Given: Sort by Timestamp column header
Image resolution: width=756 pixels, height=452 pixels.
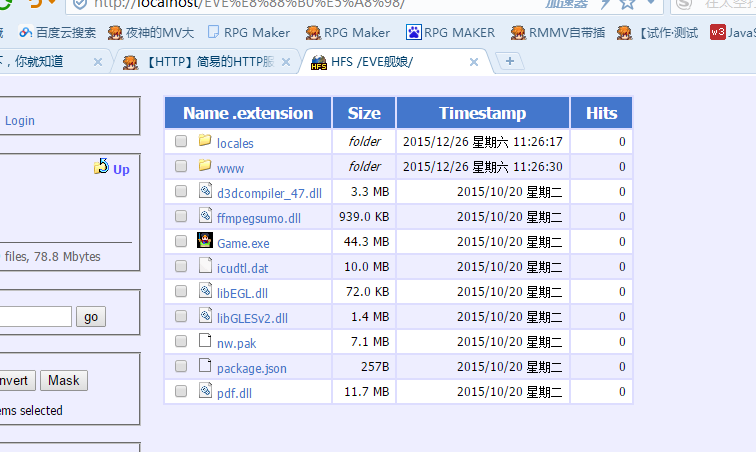Looking at the screenshot, I should point(483,113).
